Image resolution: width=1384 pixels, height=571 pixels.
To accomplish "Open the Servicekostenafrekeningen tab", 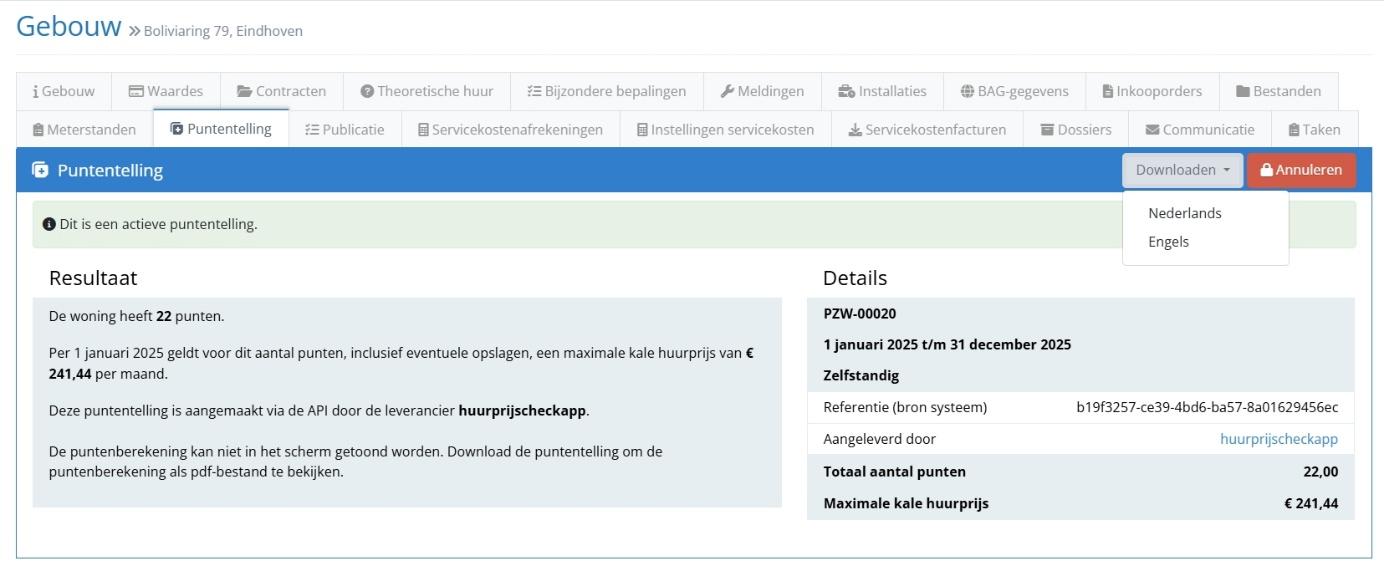I will (x=510, y=129).
